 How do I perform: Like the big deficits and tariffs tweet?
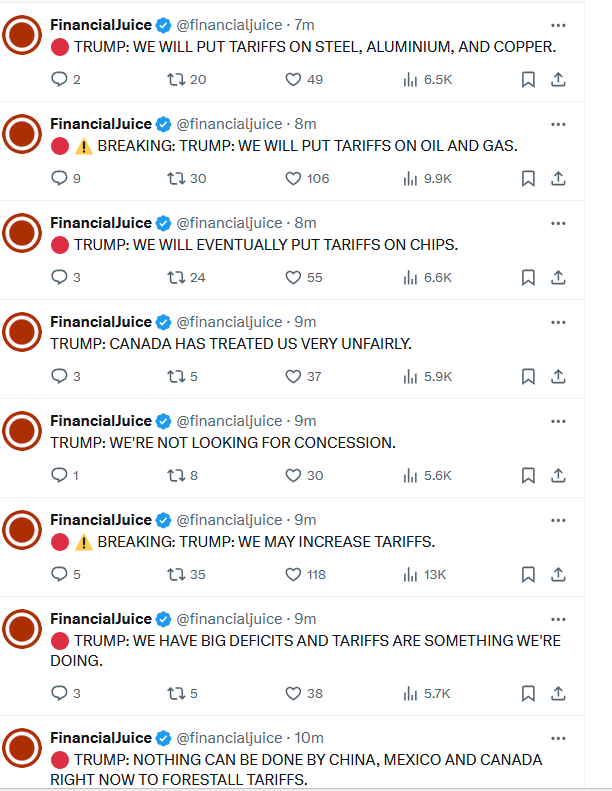click(293, 693)
